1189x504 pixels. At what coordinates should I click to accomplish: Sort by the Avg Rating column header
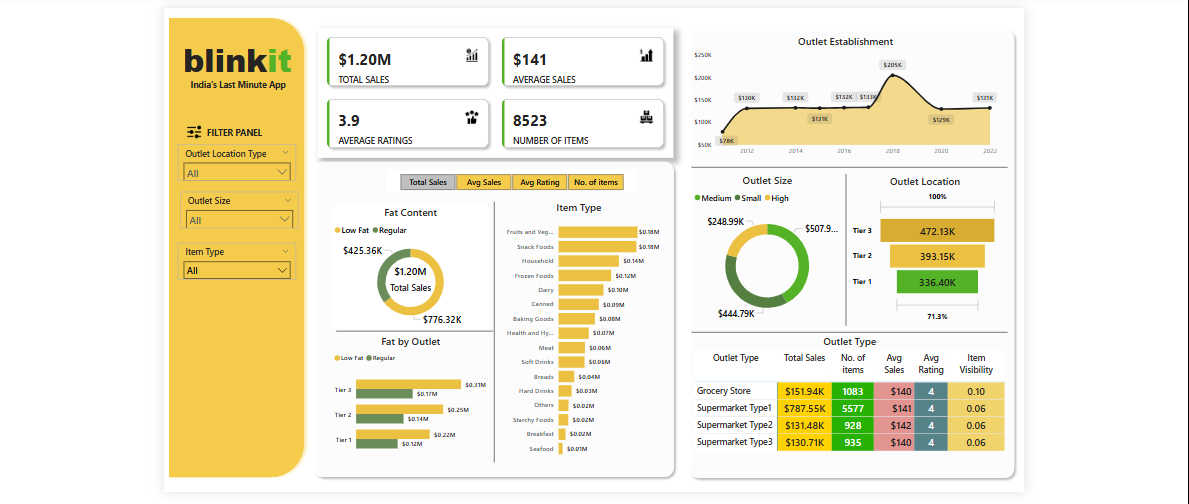click(x=930, y=364)
